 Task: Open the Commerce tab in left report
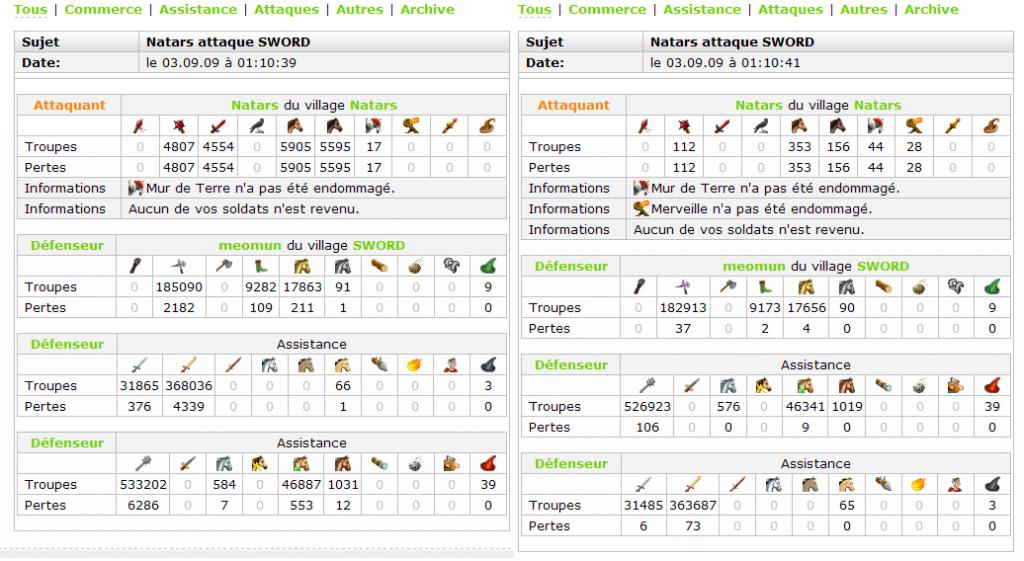[103, 10]
